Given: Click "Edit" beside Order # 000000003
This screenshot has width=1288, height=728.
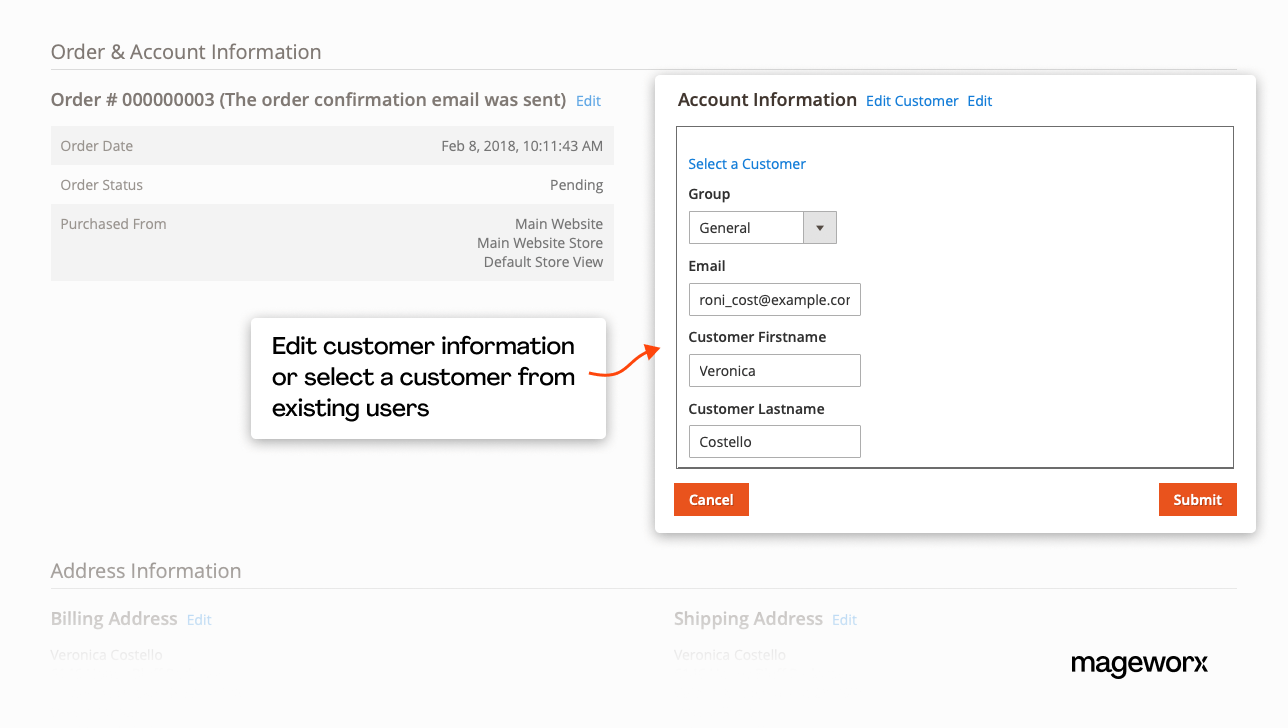Looking at the screenshot, I should click(587, 100).
